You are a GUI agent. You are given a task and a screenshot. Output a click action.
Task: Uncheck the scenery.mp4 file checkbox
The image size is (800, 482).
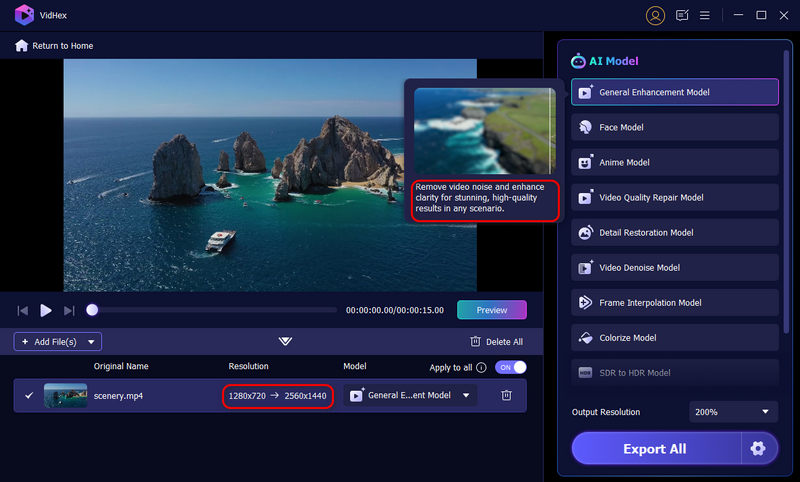28,396
